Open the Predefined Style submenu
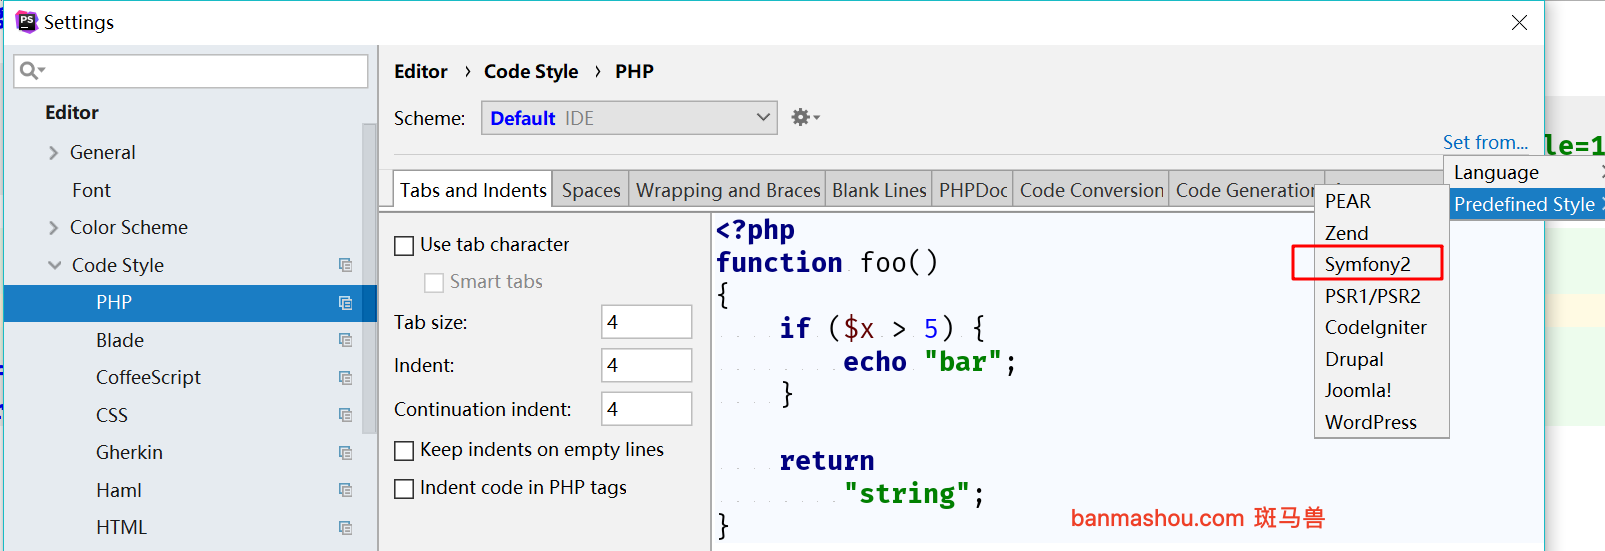The height and width of the screenshot is (551, 1605). tap(1527, 204)
